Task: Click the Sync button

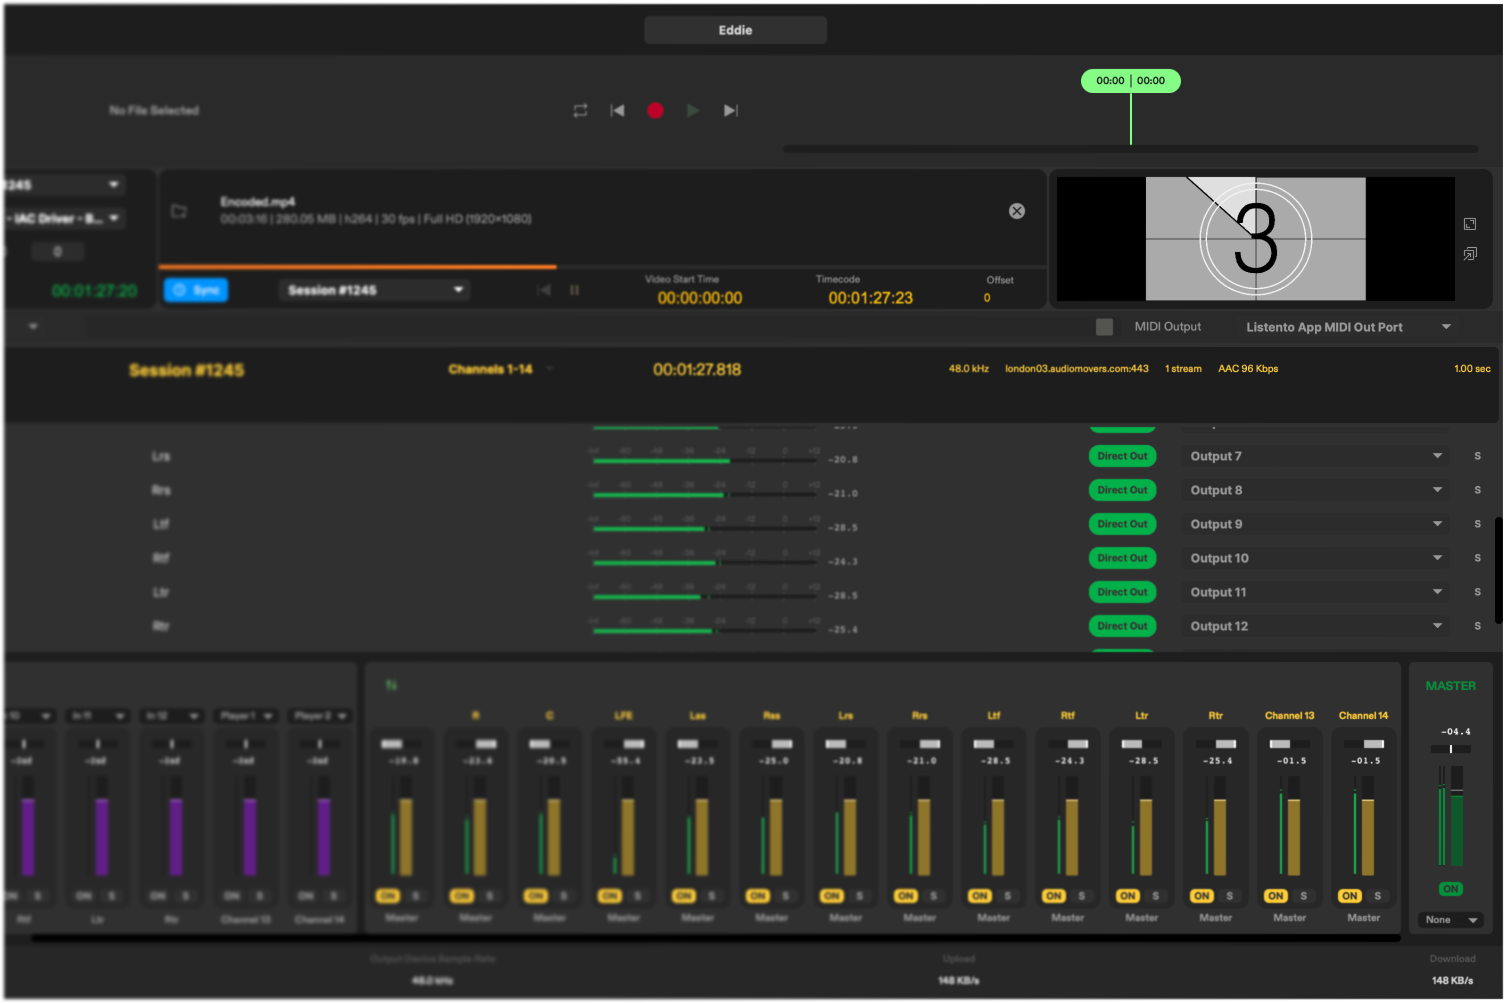Action: pyautogui.click(x=196, y=290)
